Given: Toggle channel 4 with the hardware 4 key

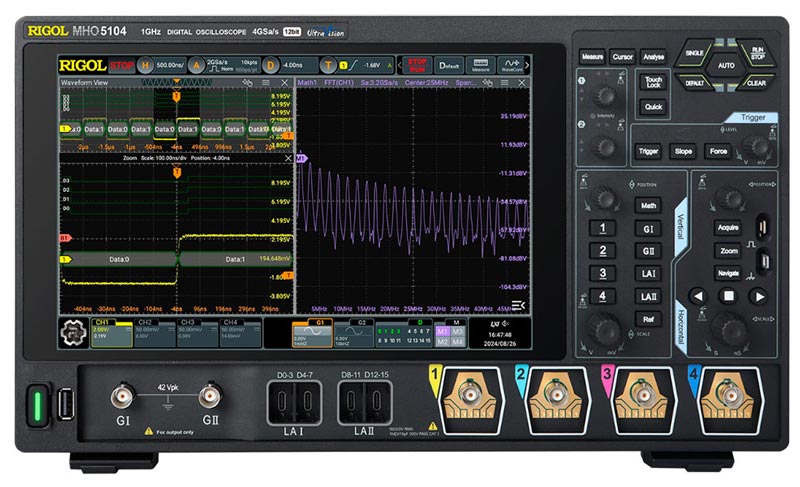Looking at the screenshot, I should (603, 296).
